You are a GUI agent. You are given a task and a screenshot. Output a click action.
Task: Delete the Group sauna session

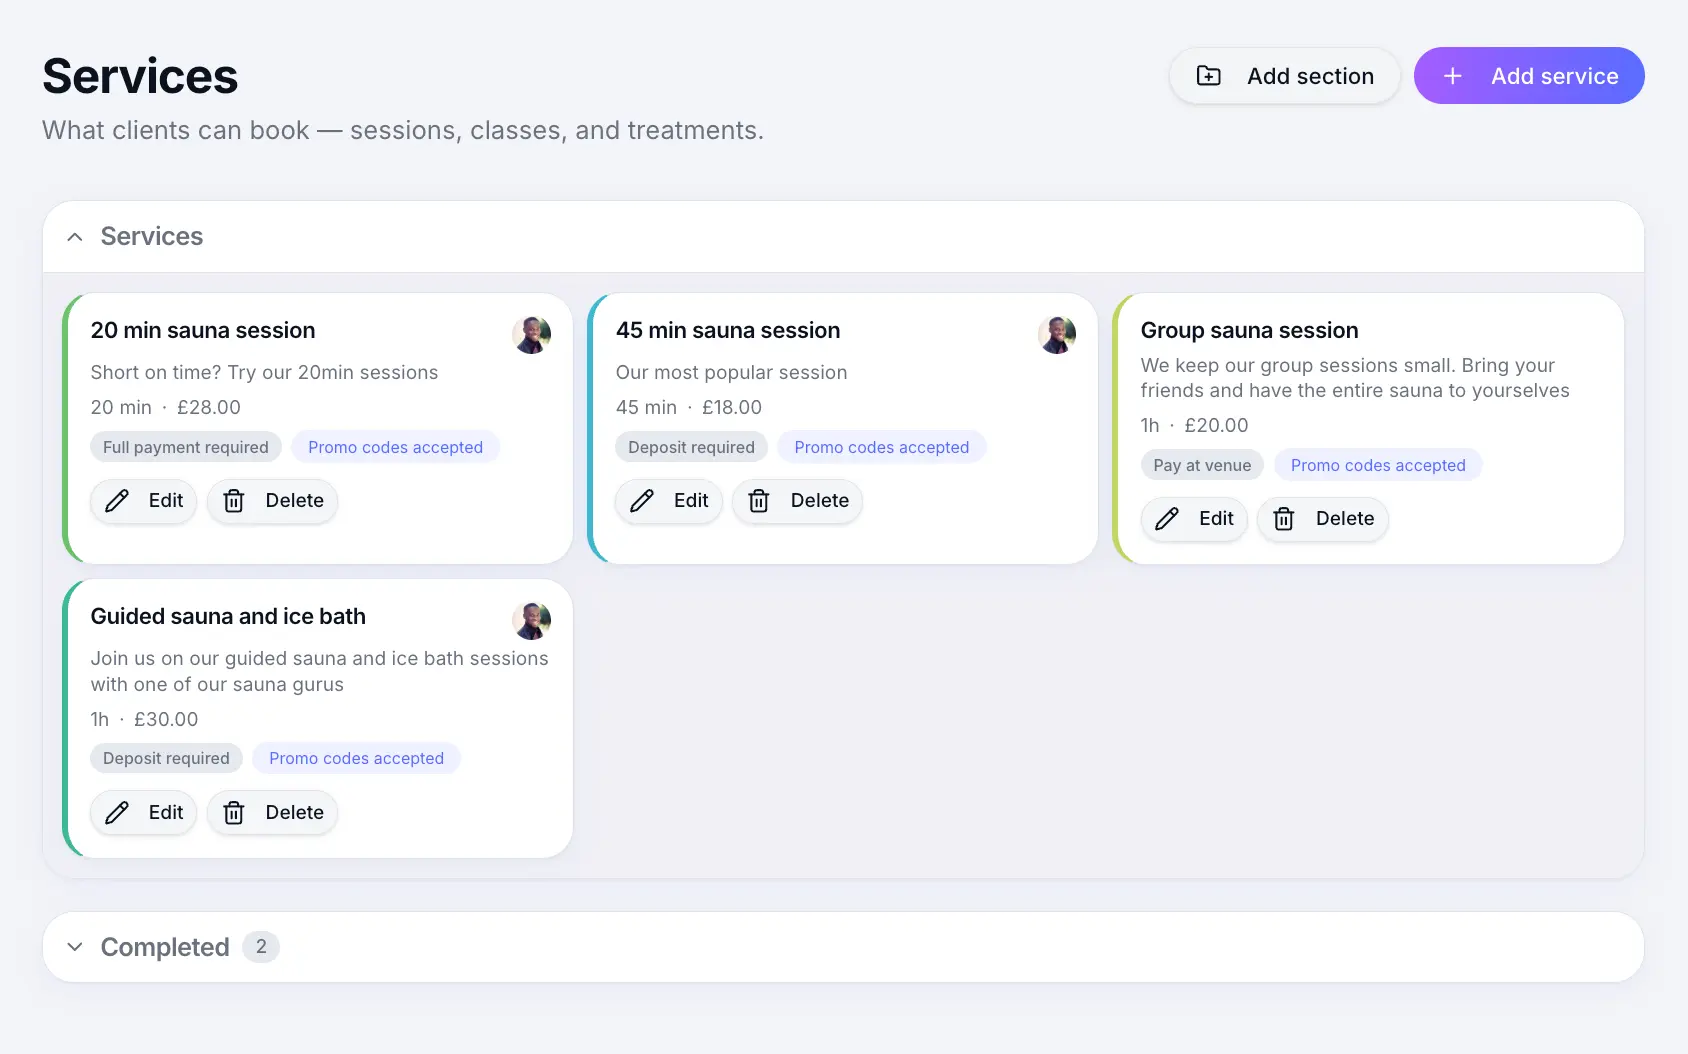[x=1323, y=519]
